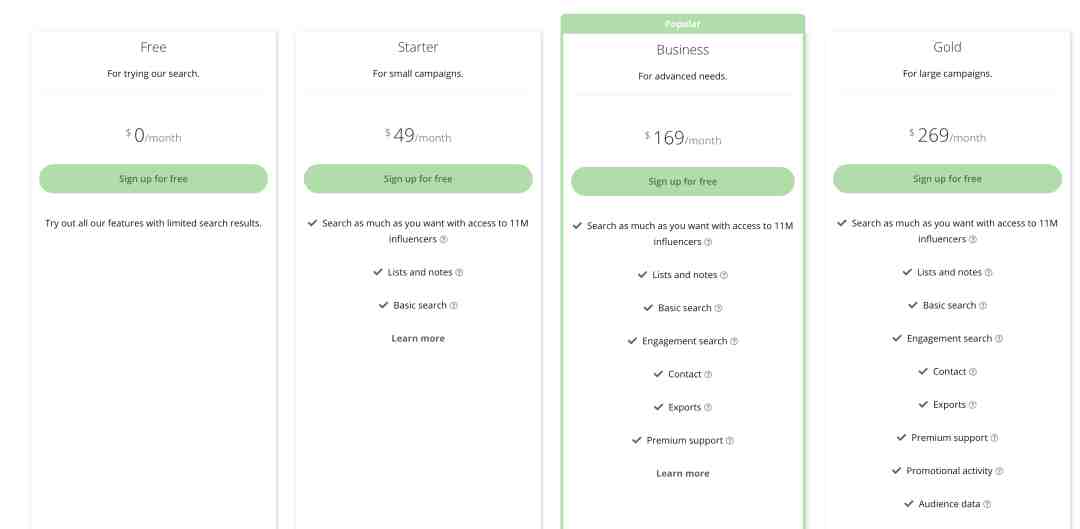Click help icon after Starter influencers text

pyautogui.click(x=444, y=240)
